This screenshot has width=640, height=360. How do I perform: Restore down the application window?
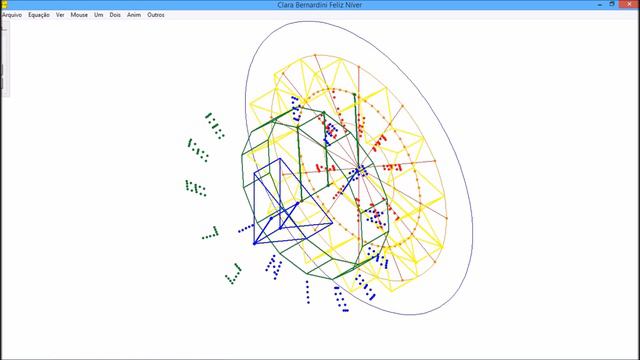[612, 4]
